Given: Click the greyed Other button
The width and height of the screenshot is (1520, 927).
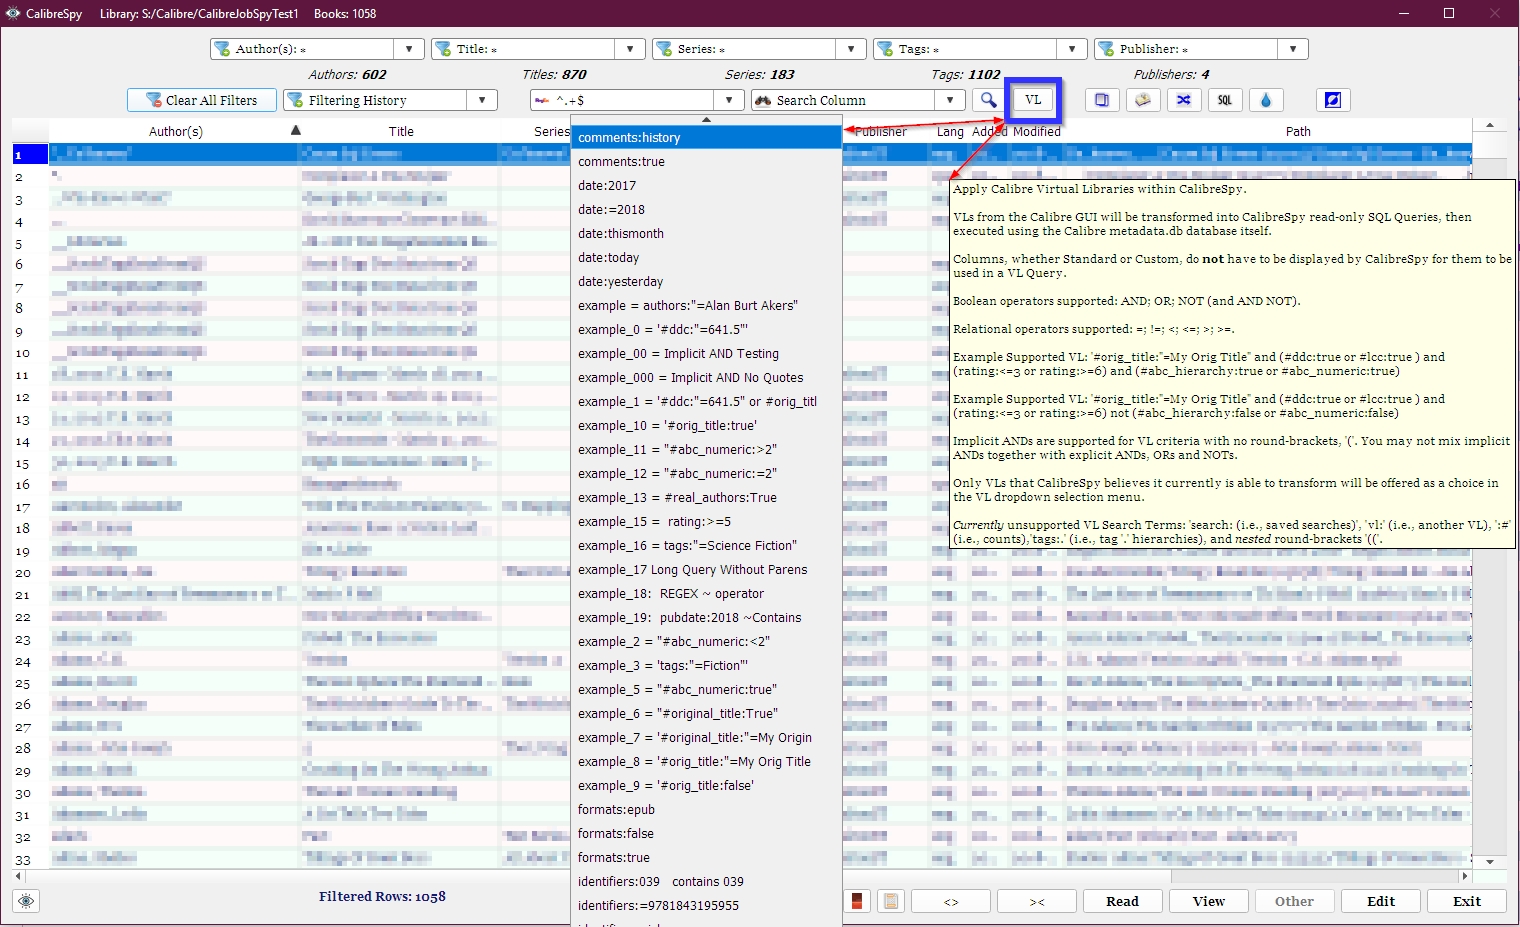Looking at the screenshot, I should 1294,901.
